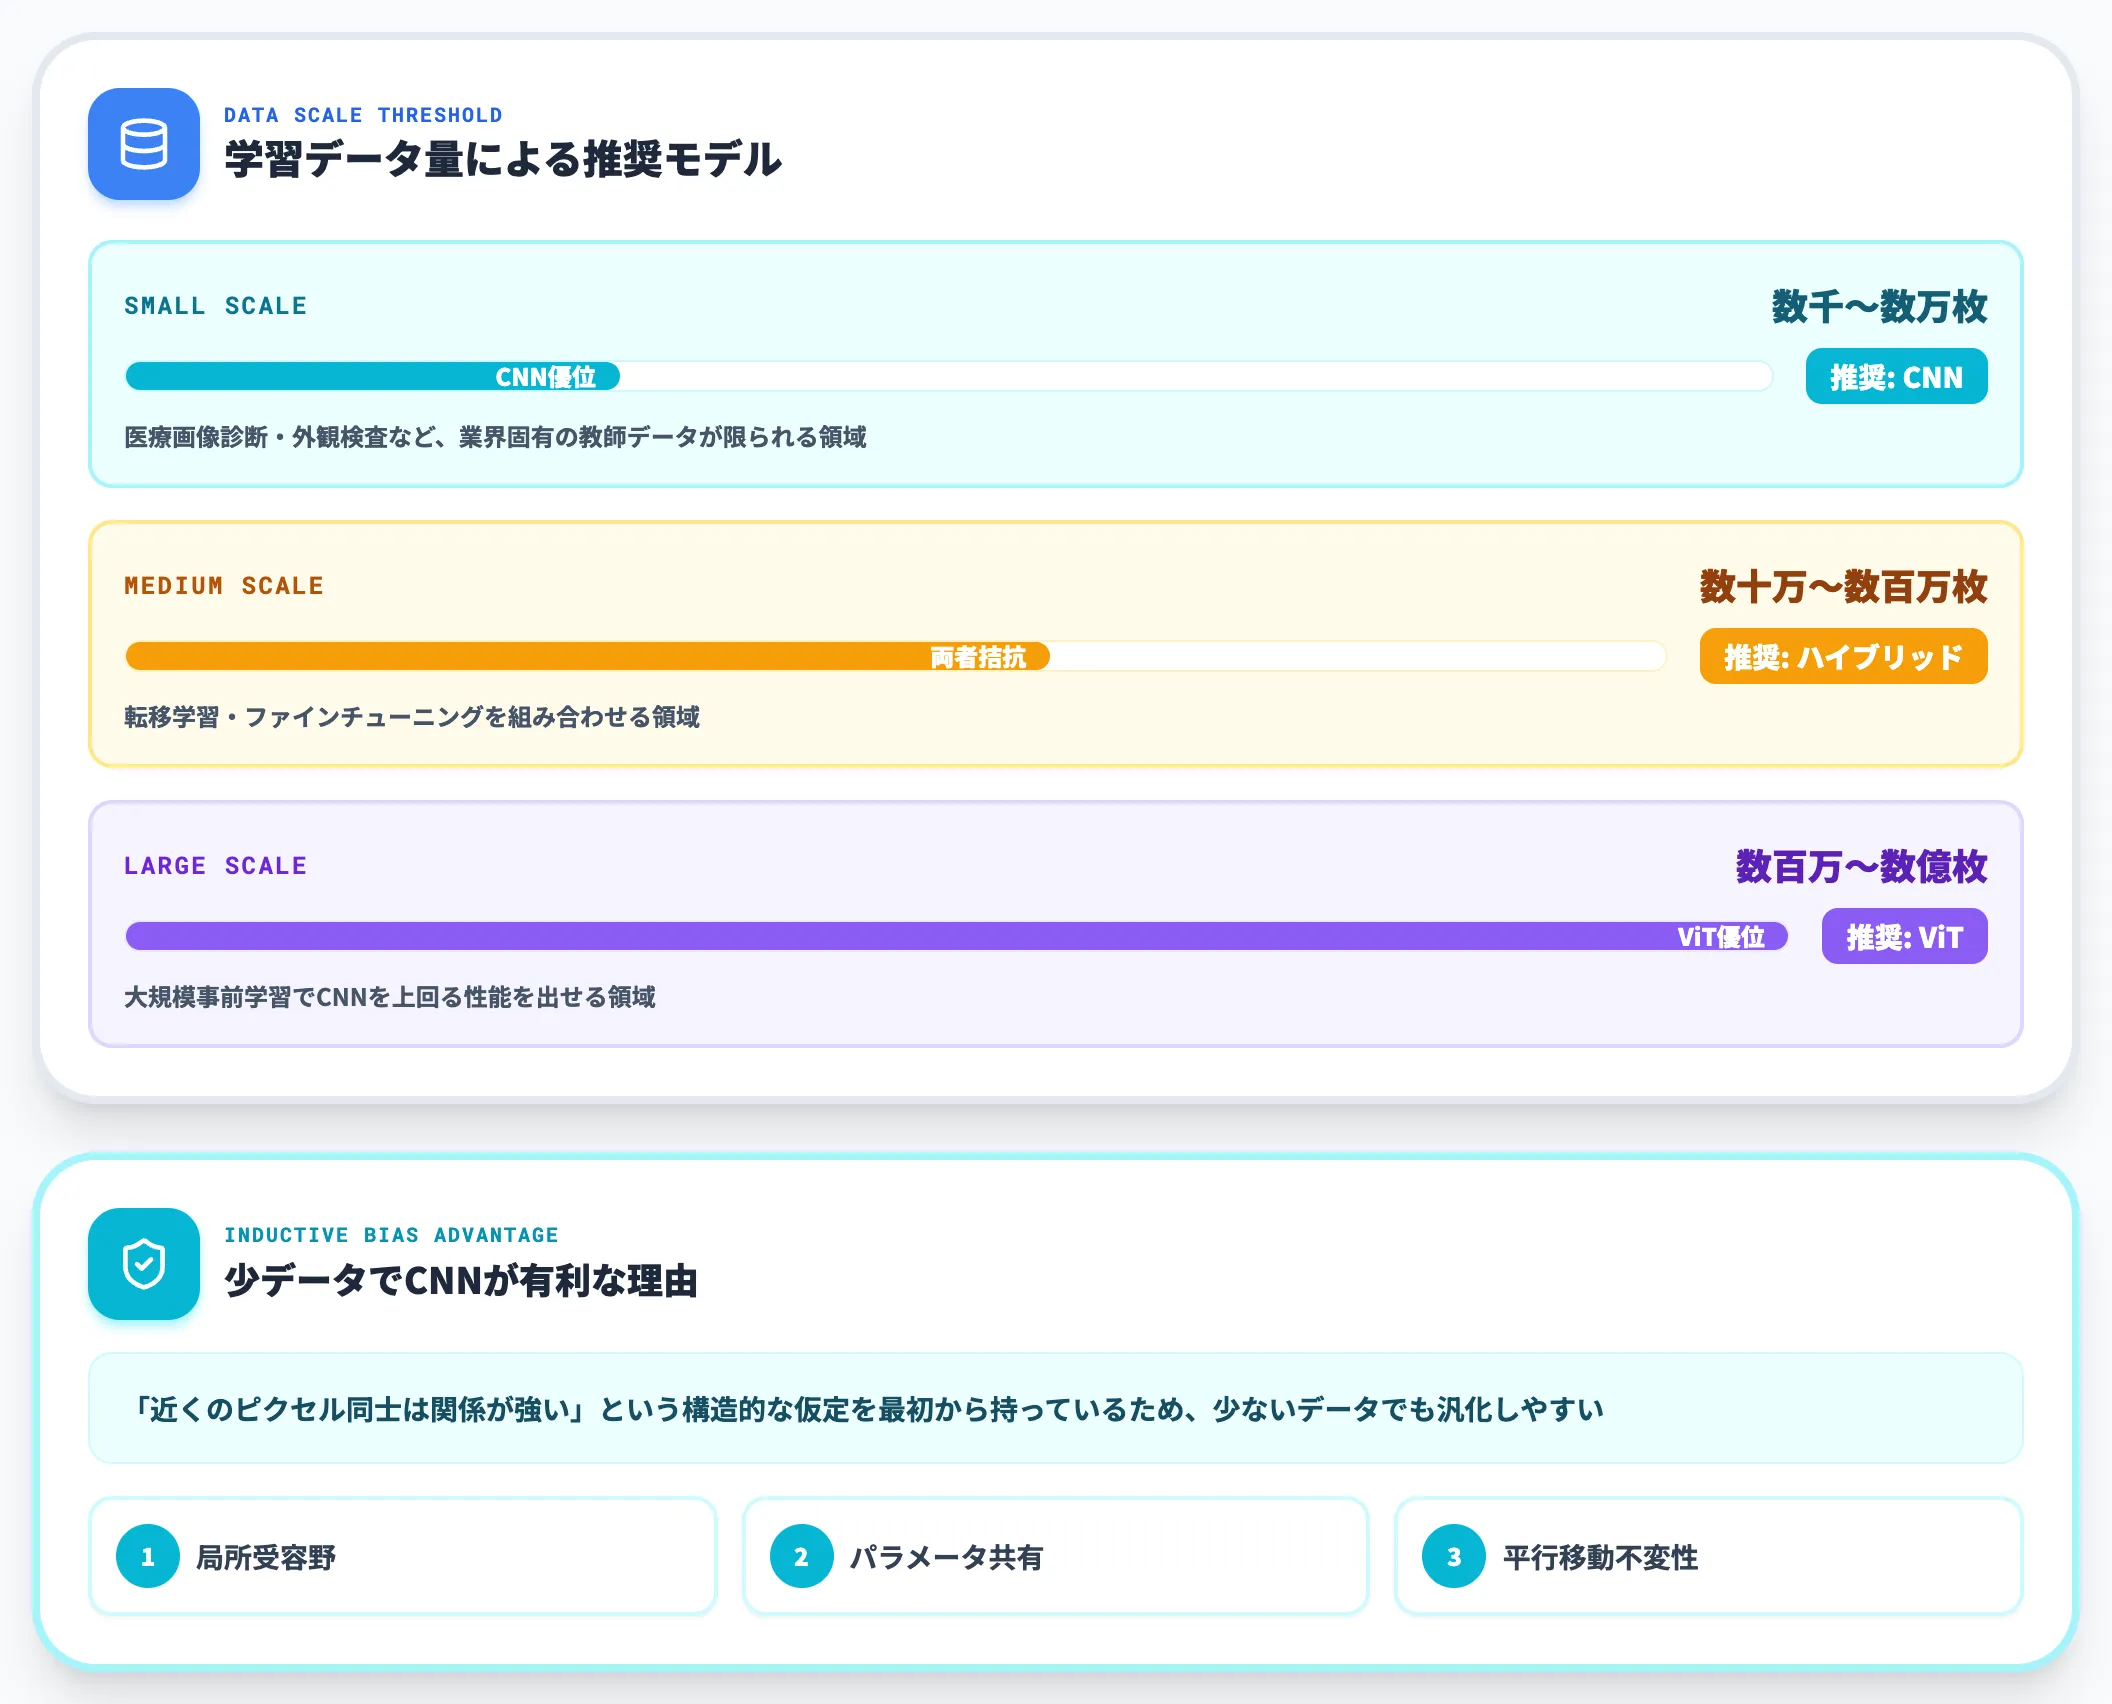
Task: Click the 推奨: ViT badge
Action: coord(1904,937)
